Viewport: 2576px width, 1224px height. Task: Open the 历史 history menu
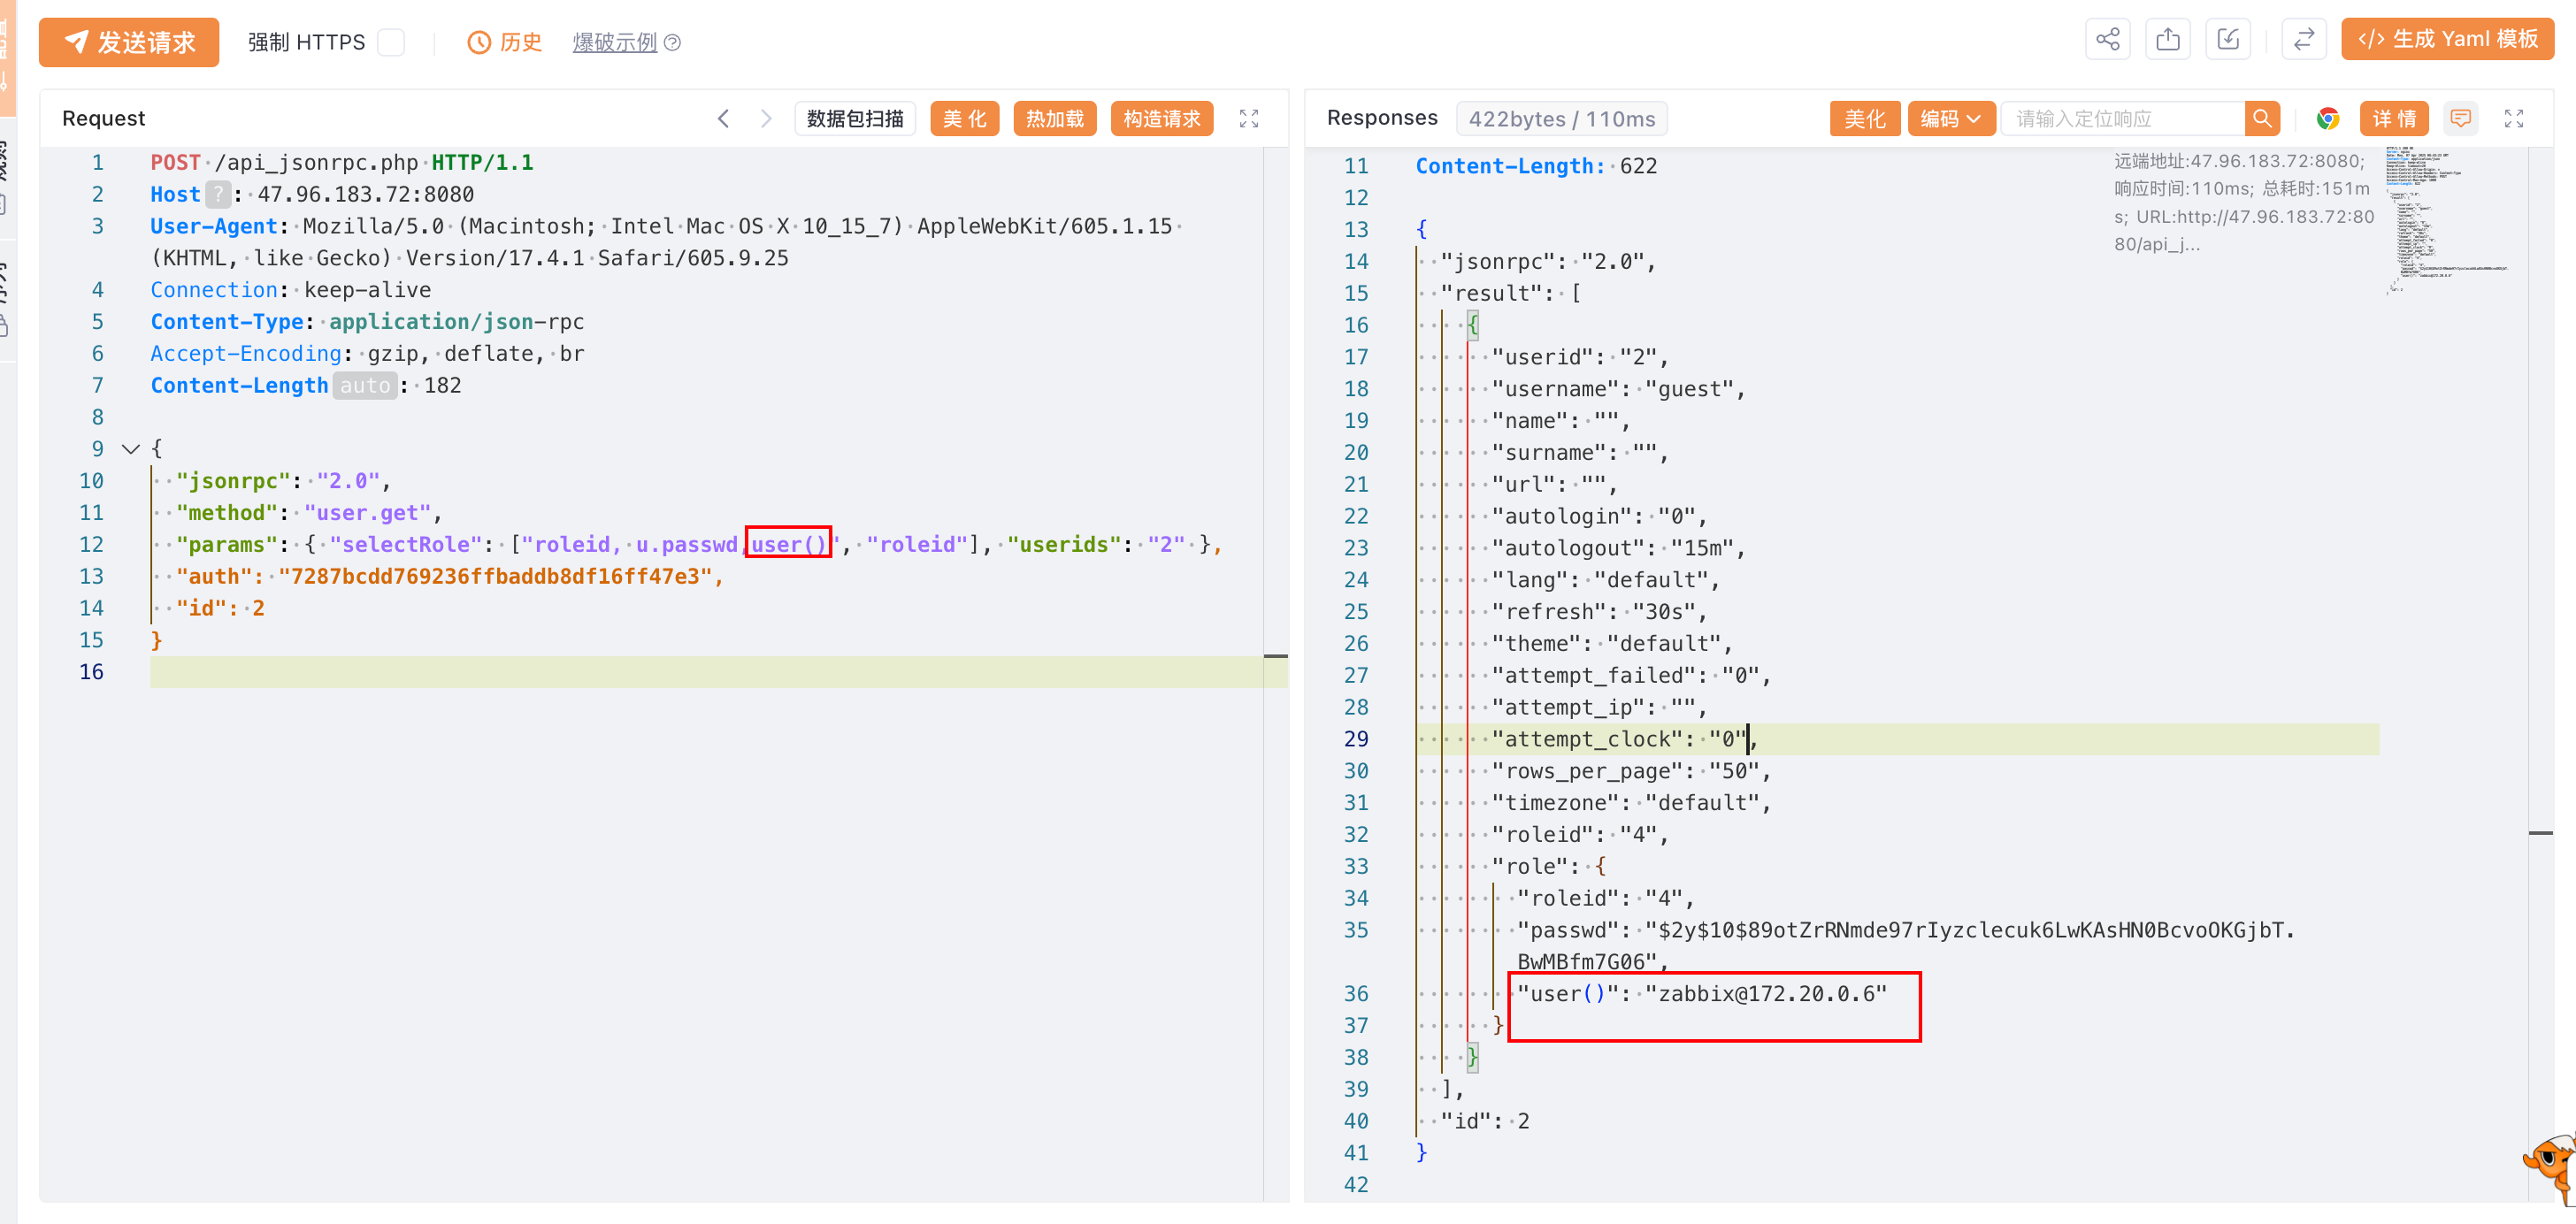[x=505, y=42]
